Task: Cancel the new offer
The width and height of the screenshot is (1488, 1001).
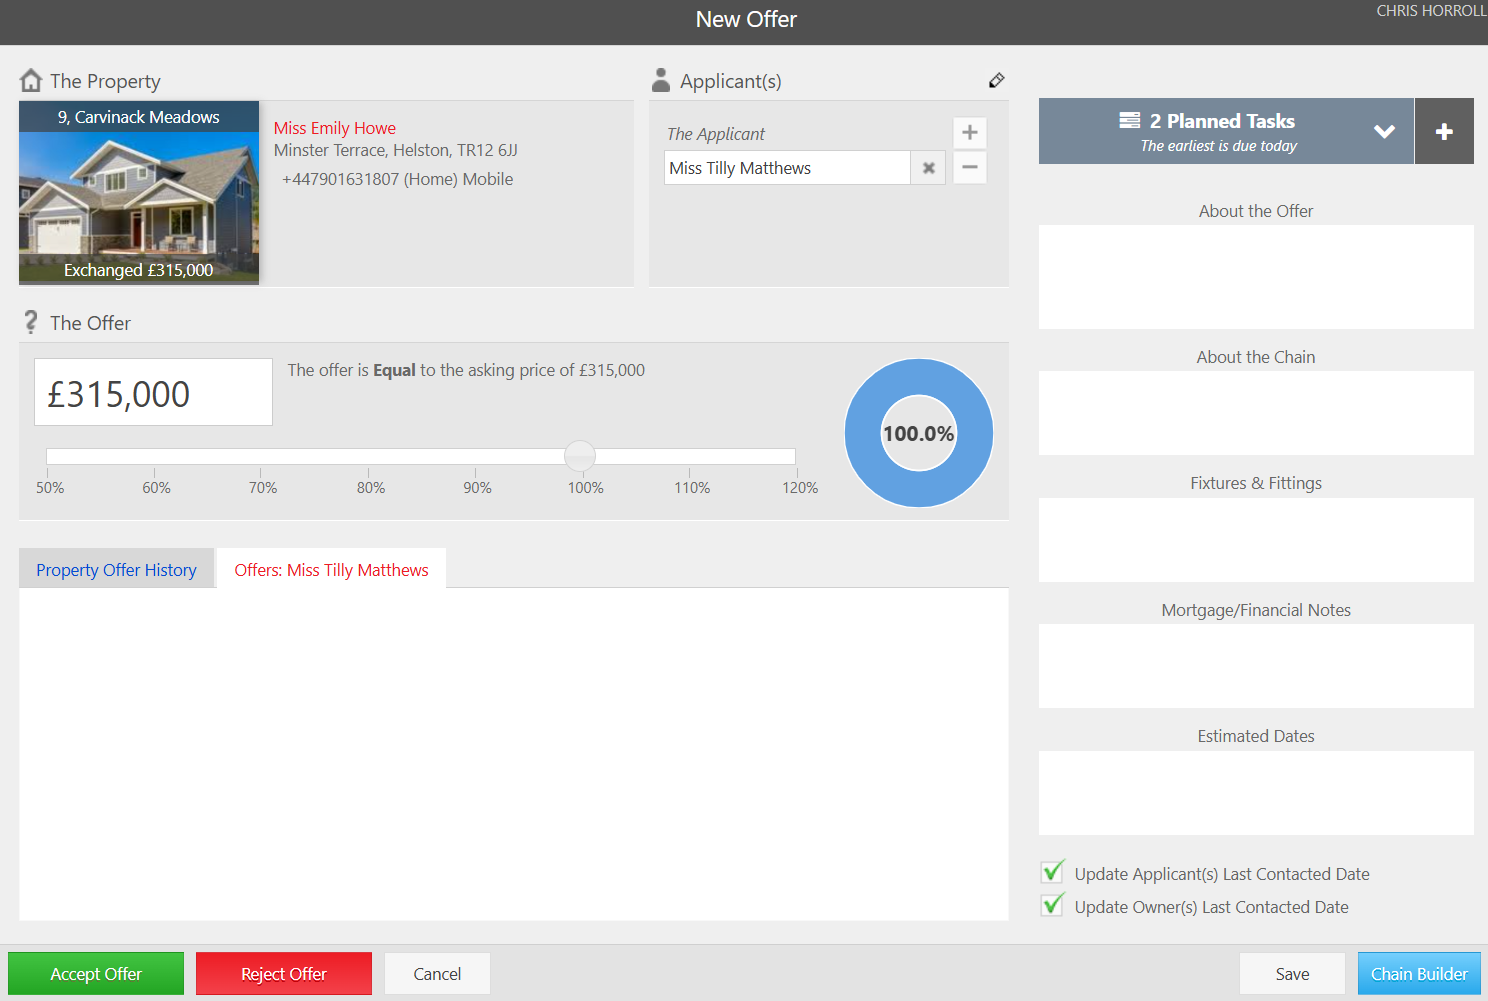Action: tap(437, 974)
